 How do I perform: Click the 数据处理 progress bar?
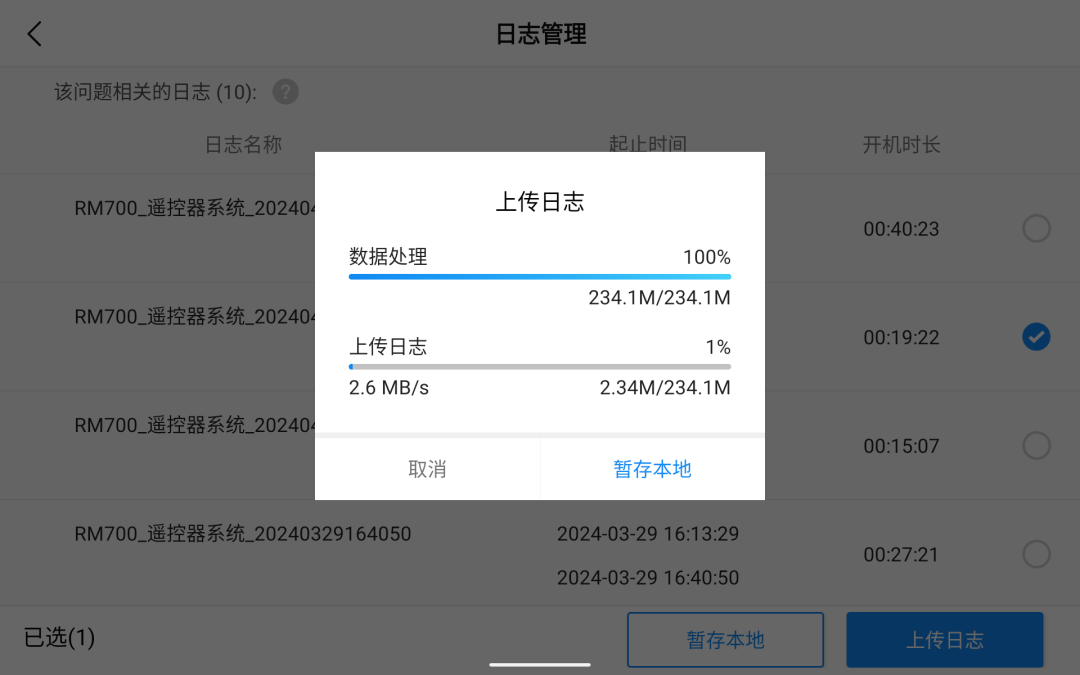540,277
